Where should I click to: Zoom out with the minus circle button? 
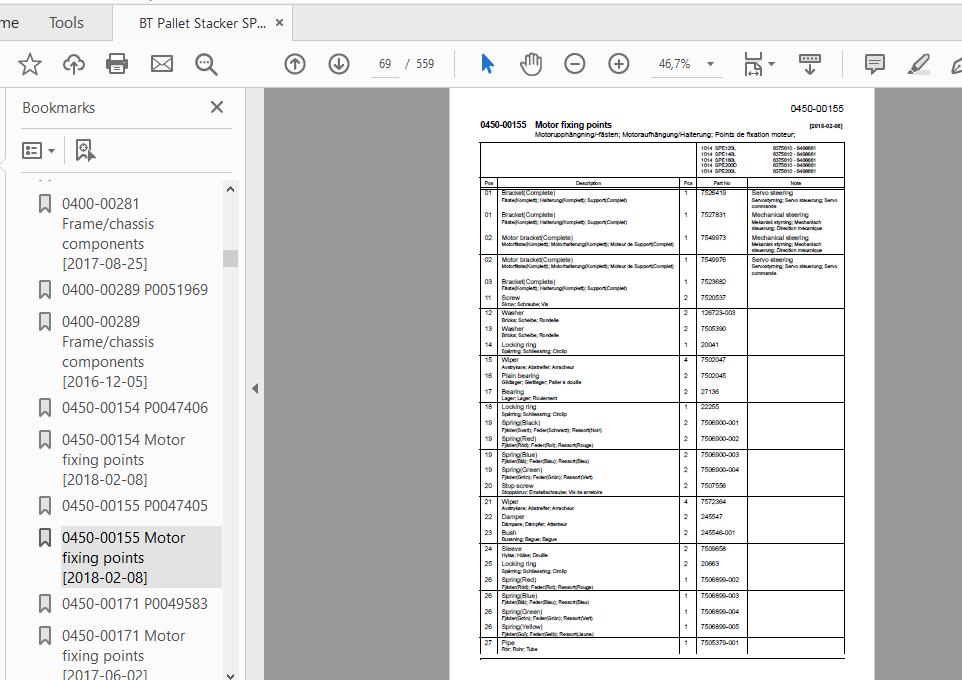575,64
